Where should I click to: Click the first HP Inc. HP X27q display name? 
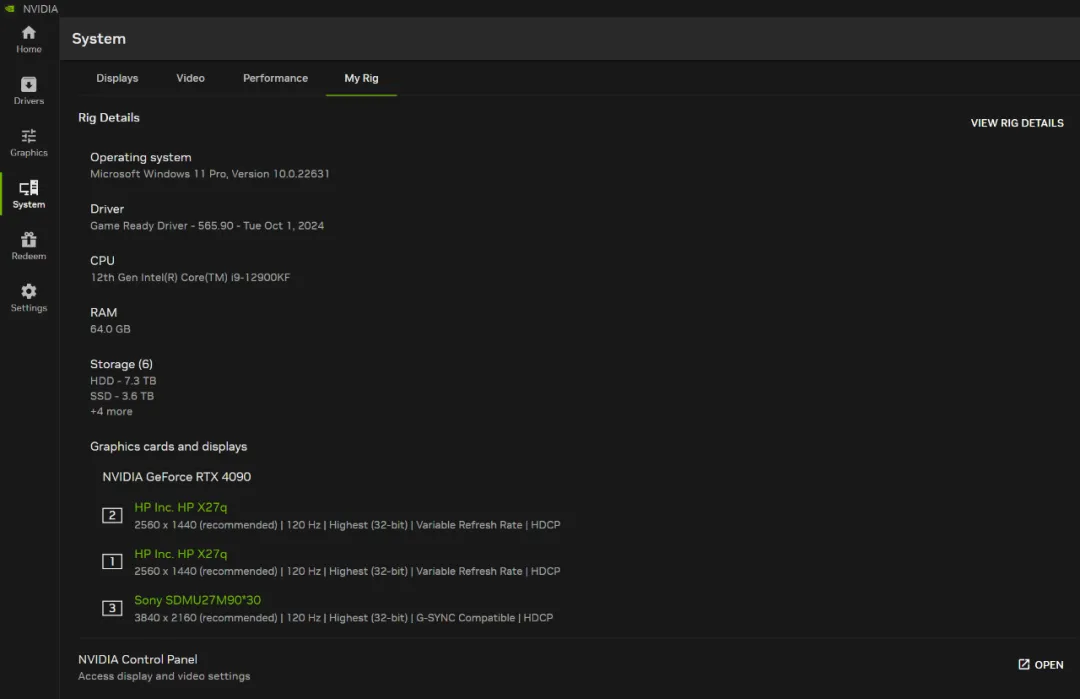click(x=181, y=507)
